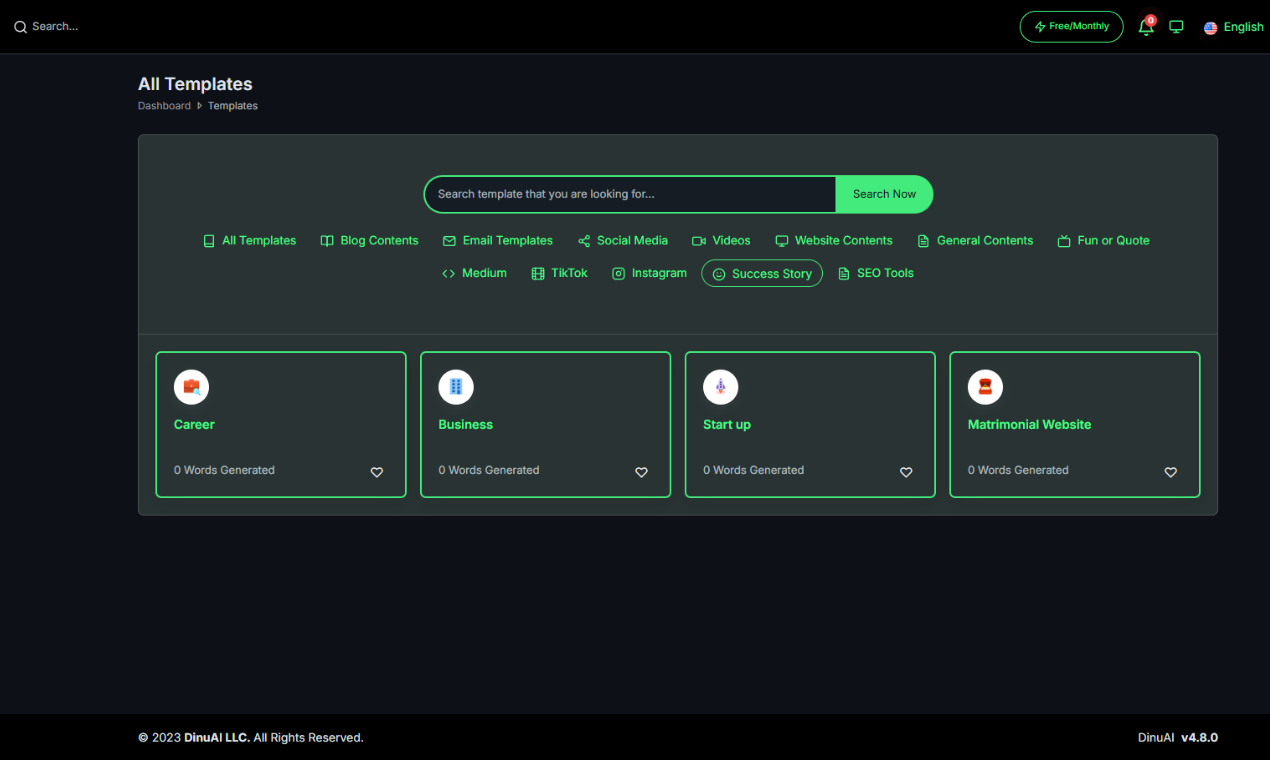This screenshot has width=1270, height=760.
Task: Select the Blog Contents category
Action: click(x=369, y=241)
